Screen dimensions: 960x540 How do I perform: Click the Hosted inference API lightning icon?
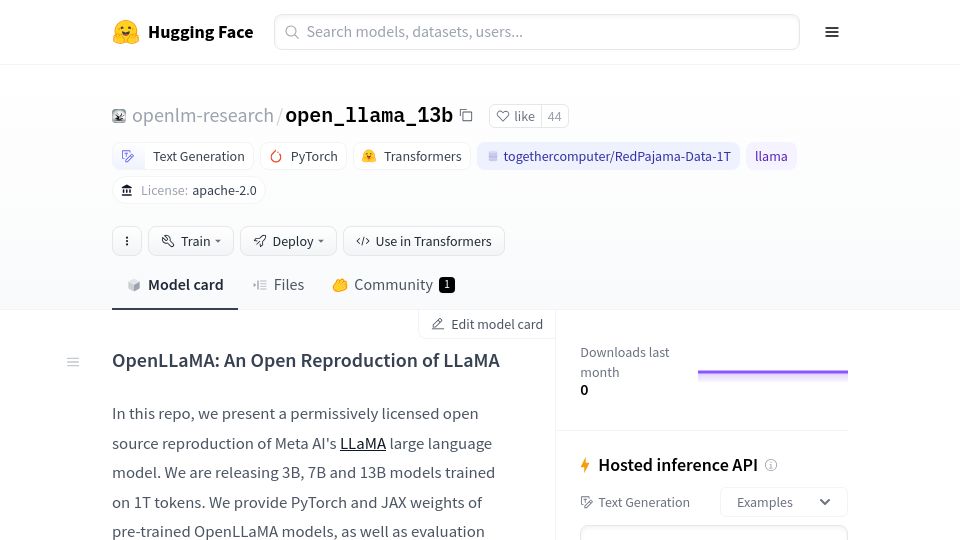coord(585,465)
